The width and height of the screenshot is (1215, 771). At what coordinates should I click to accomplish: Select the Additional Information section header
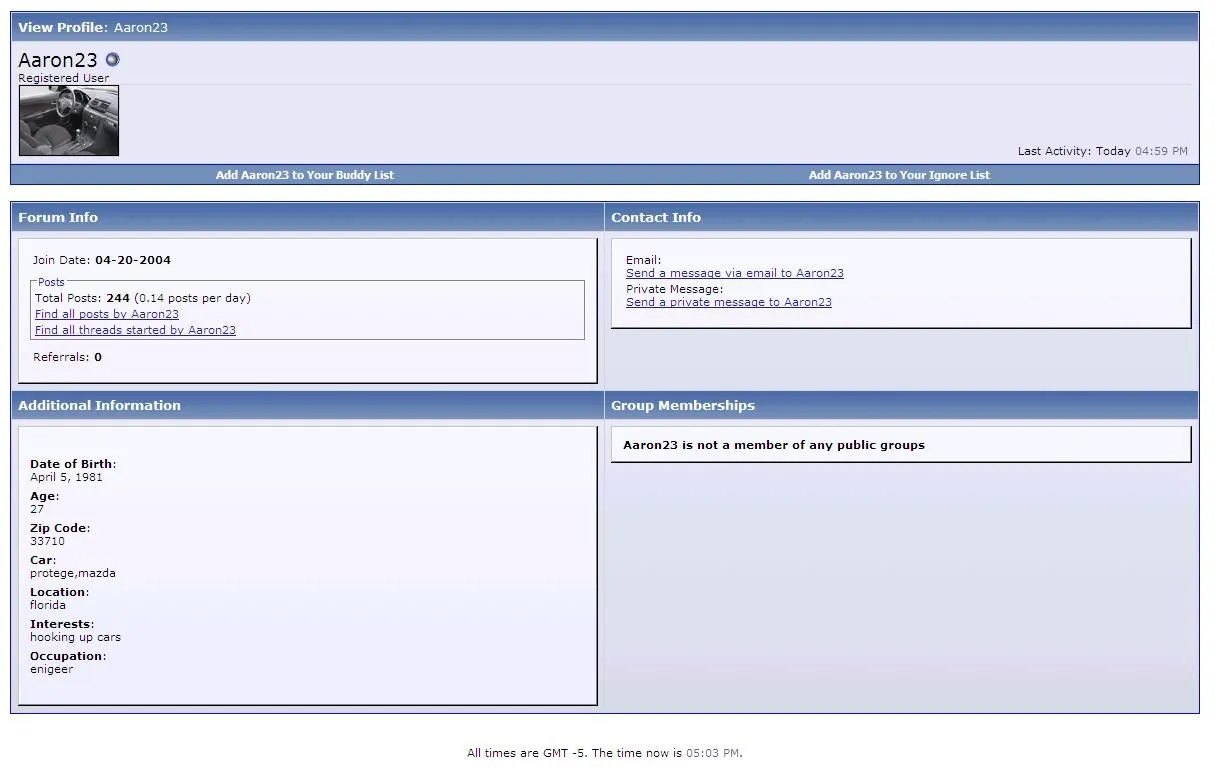100,405
